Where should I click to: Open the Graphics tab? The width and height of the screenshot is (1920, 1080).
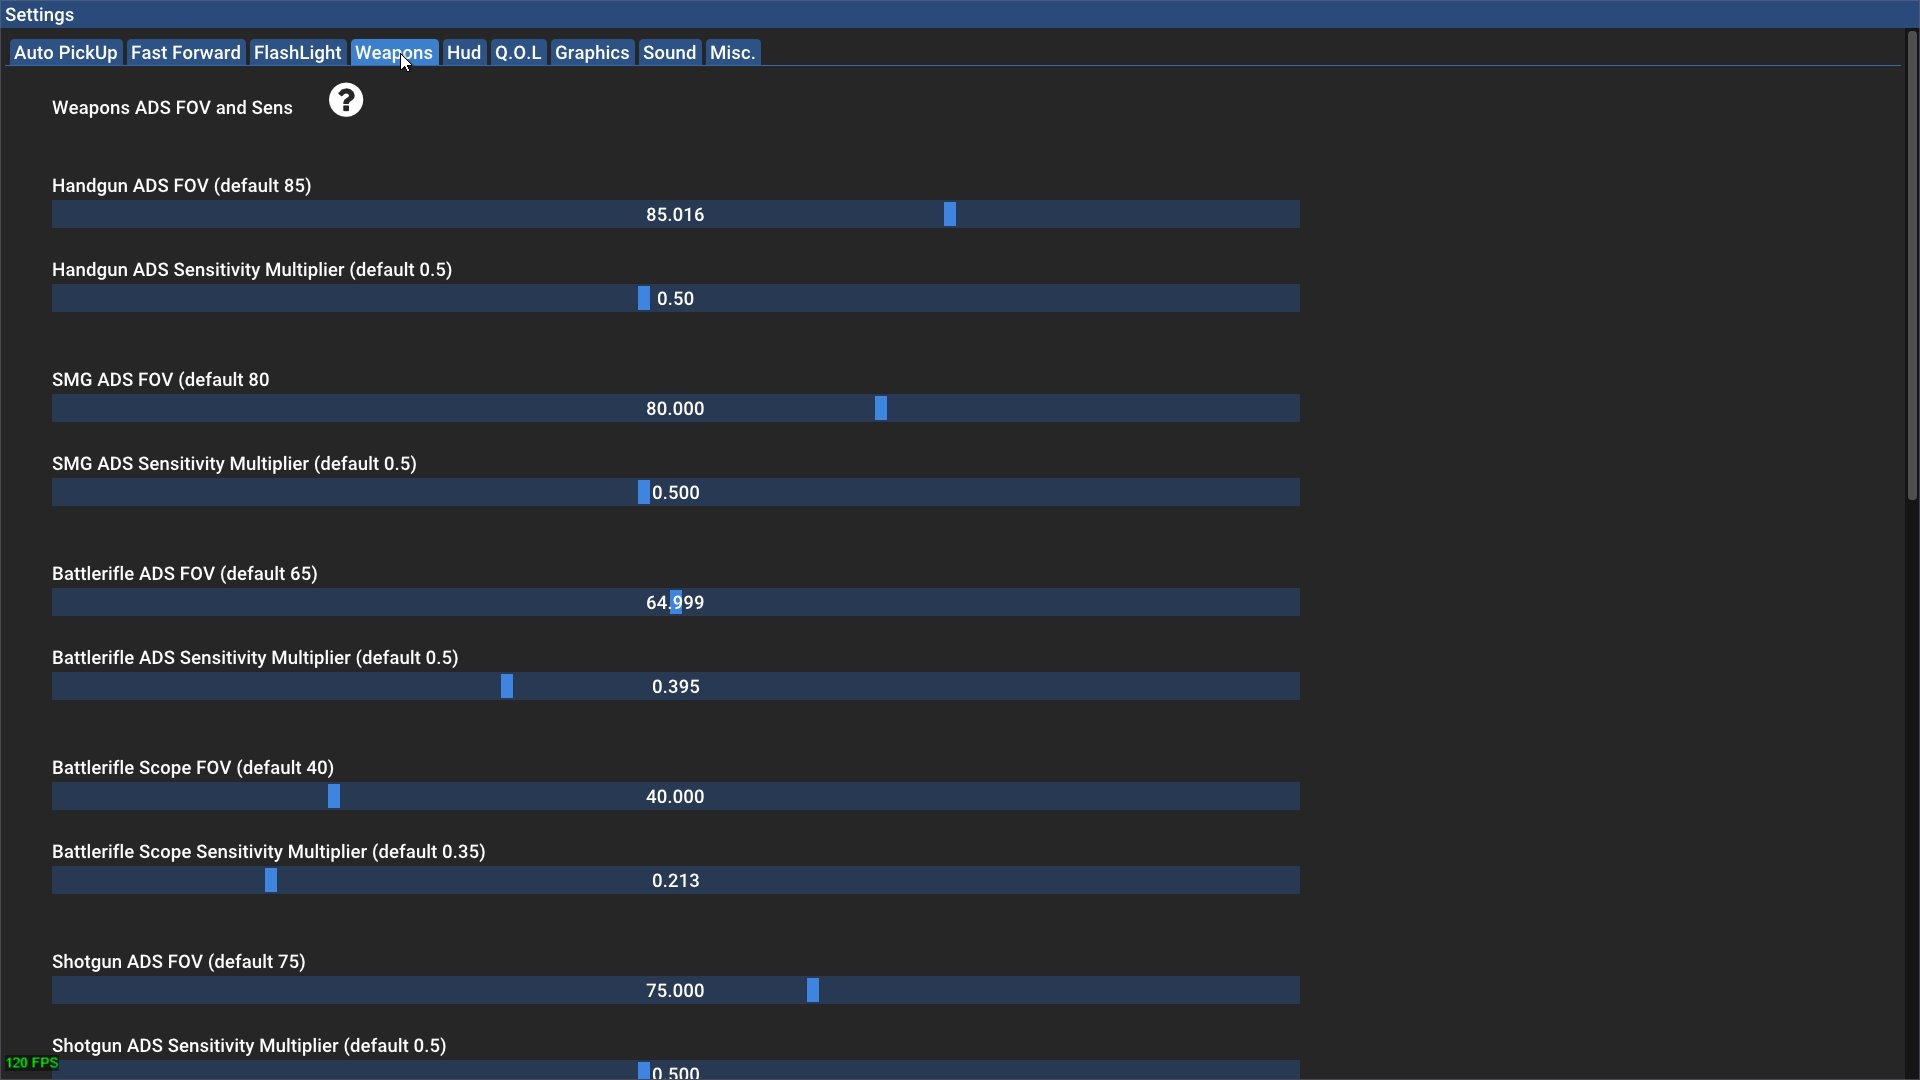tap(592, 53)
